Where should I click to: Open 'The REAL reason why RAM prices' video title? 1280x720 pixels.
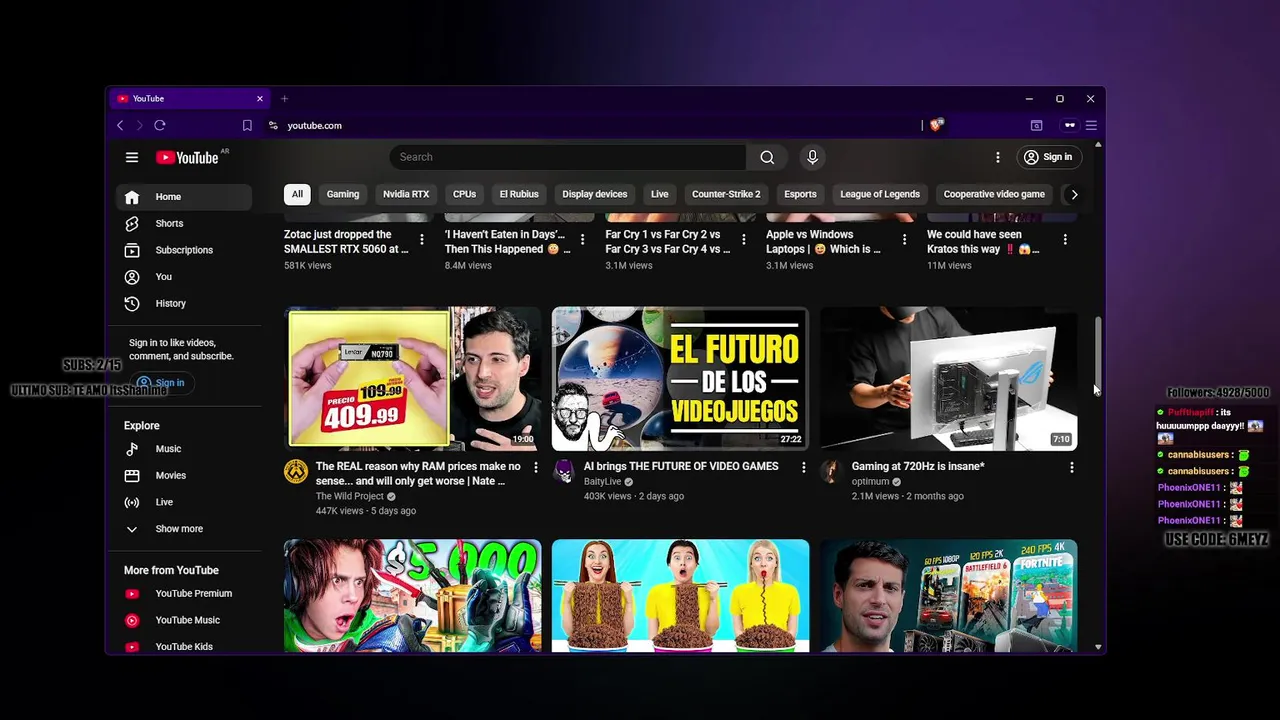coord(418,474)
